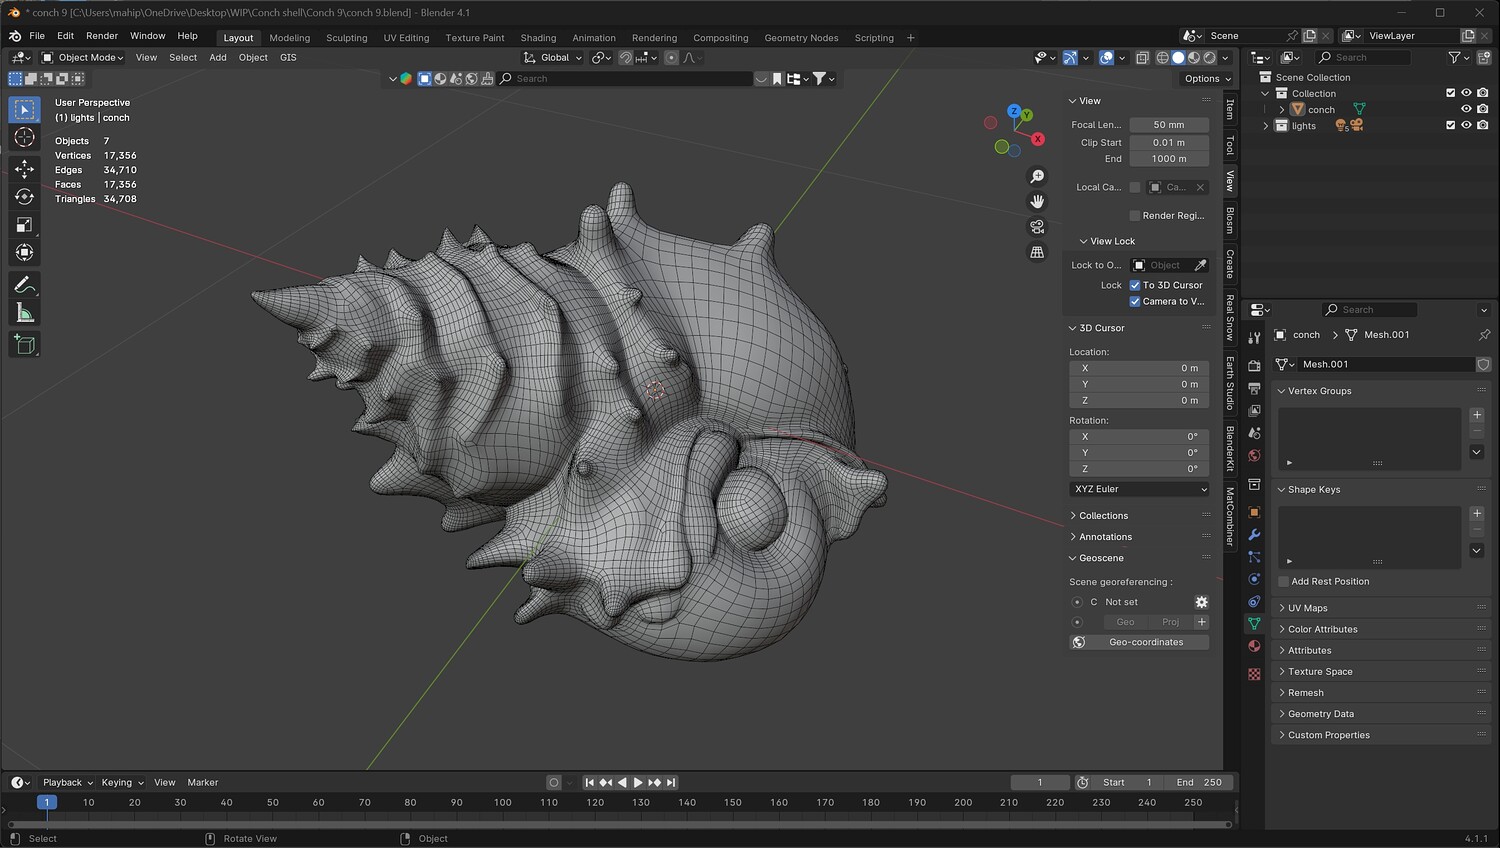This screenshot has height=848, width=1500.
Task: Hide the conch object in the outliner
Action: 1466,109
